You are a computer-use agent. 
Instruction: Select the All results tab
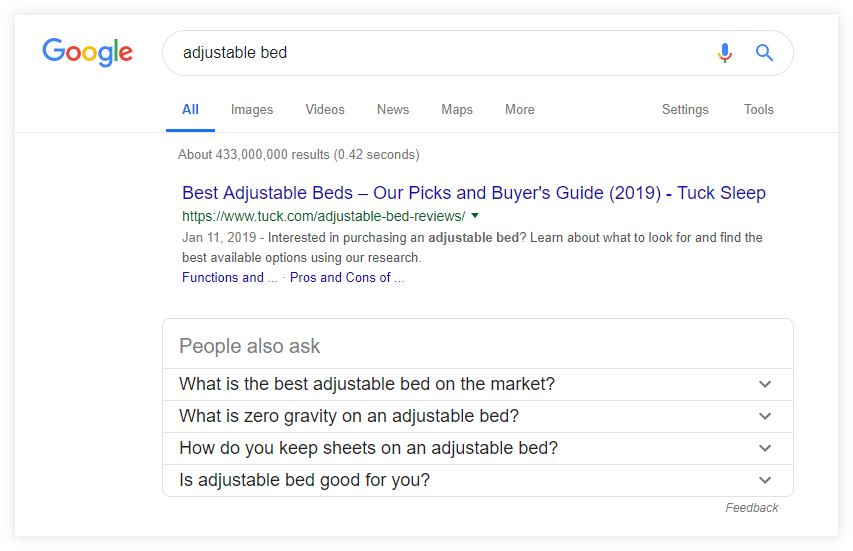coord(190,110)
